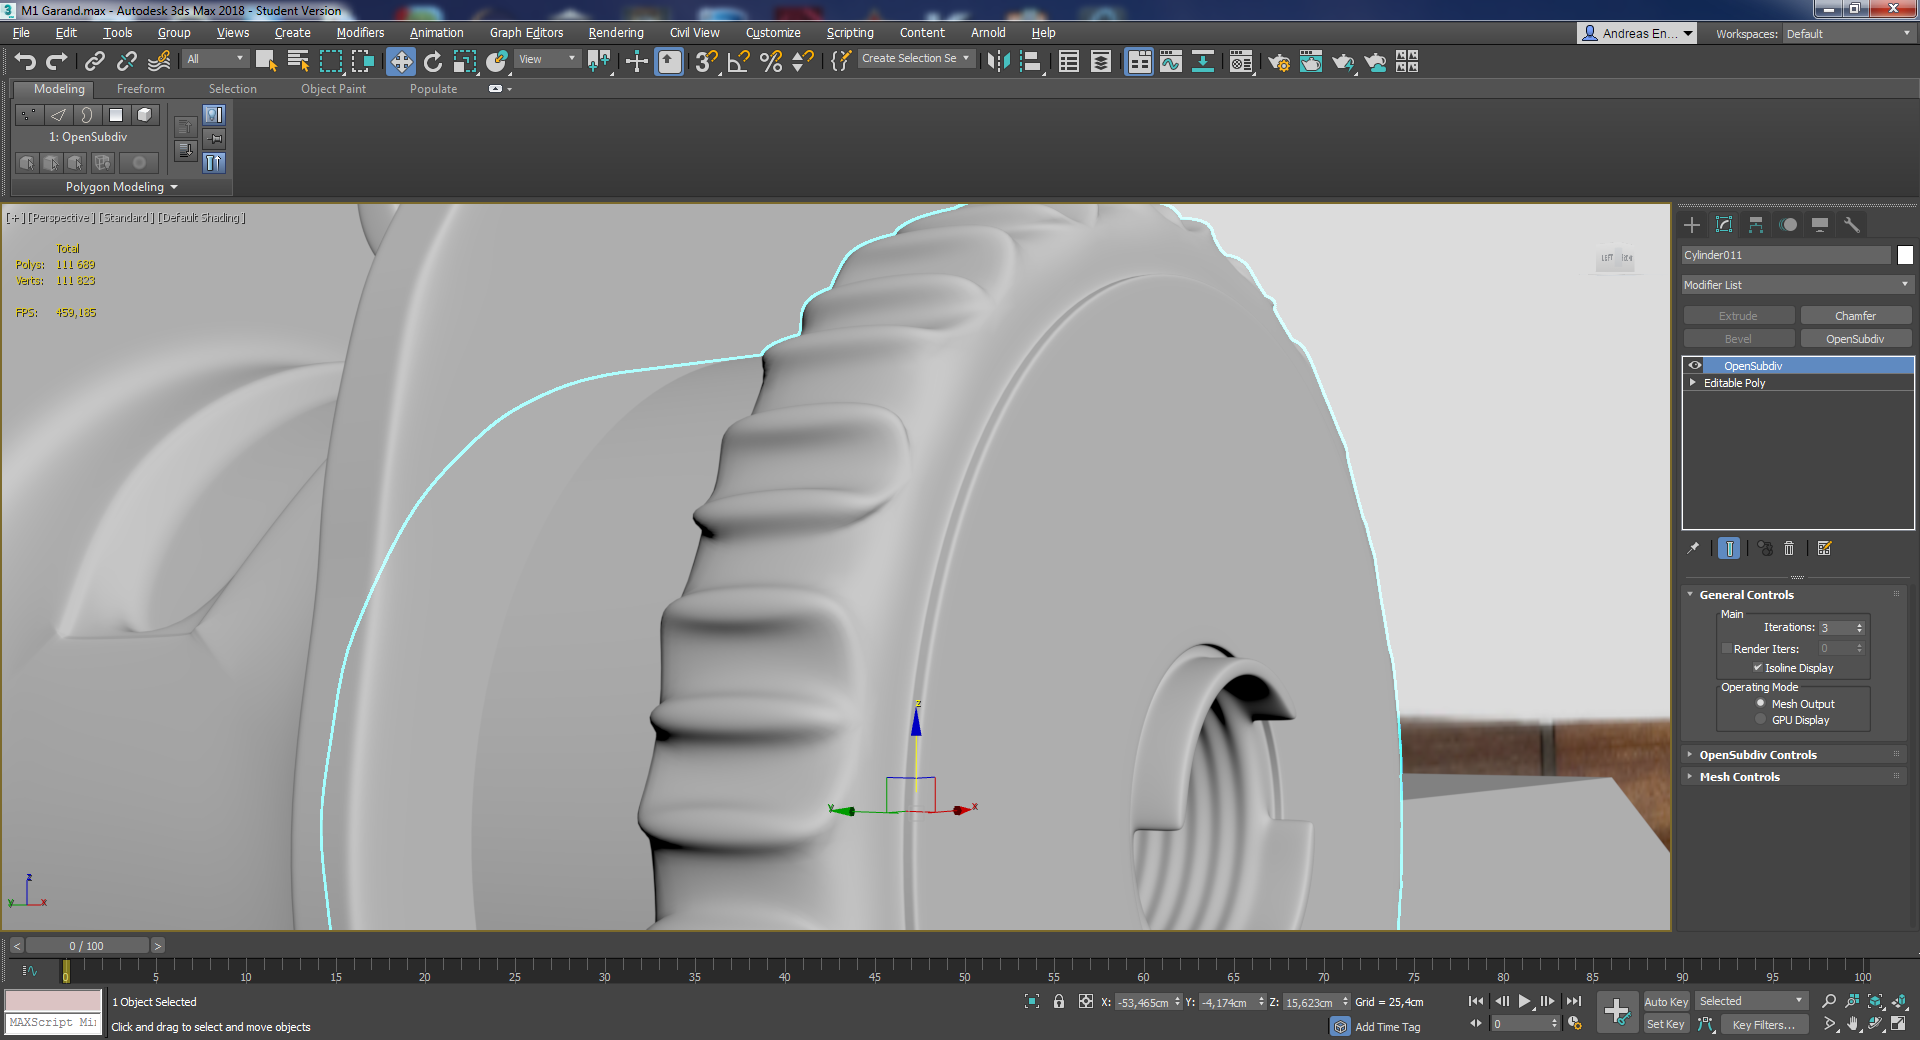The image size is (1920, 1040).
Task: Click Play Animation button
Action: 1524,1001
